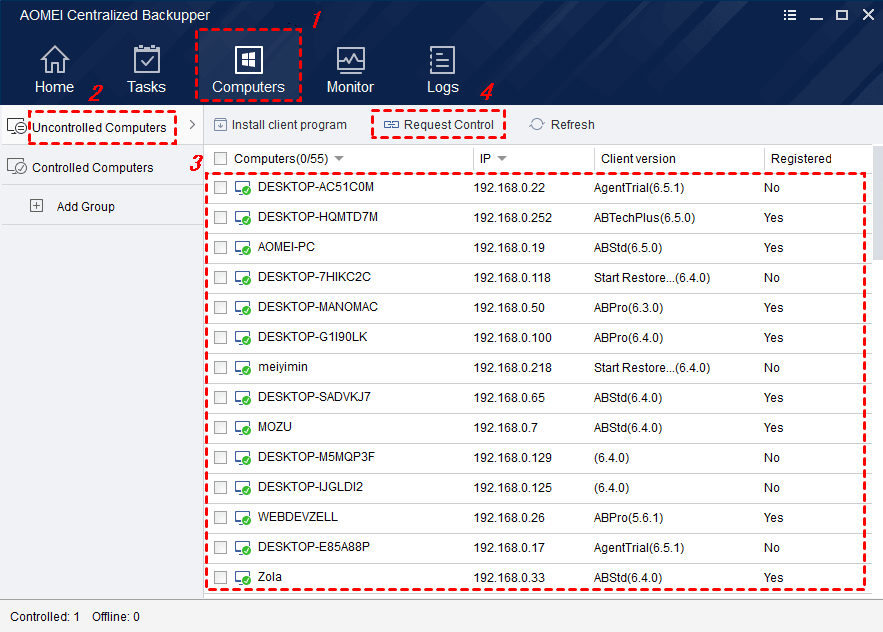Check the box for DESKTOP-HQMTD7M
This screenshot has height=632, width=883.
[x=221, y=217]
